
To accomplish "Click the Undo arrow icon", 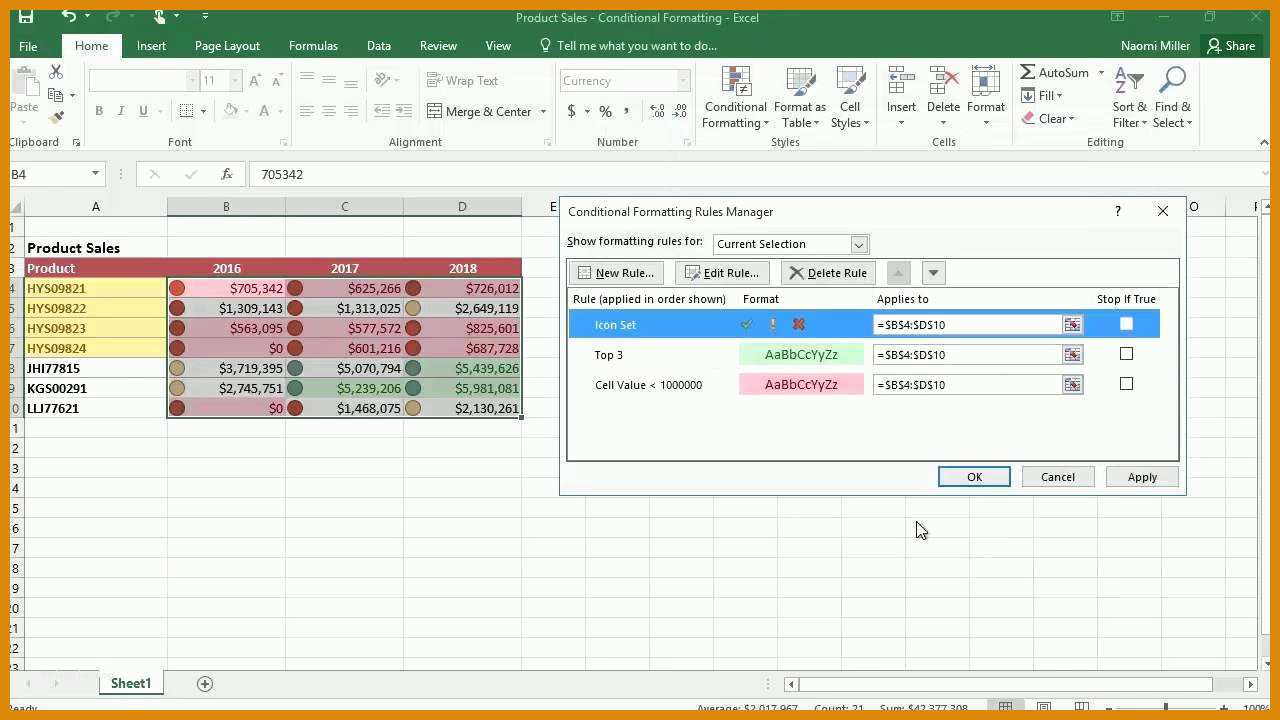I will tap(68, 16).
